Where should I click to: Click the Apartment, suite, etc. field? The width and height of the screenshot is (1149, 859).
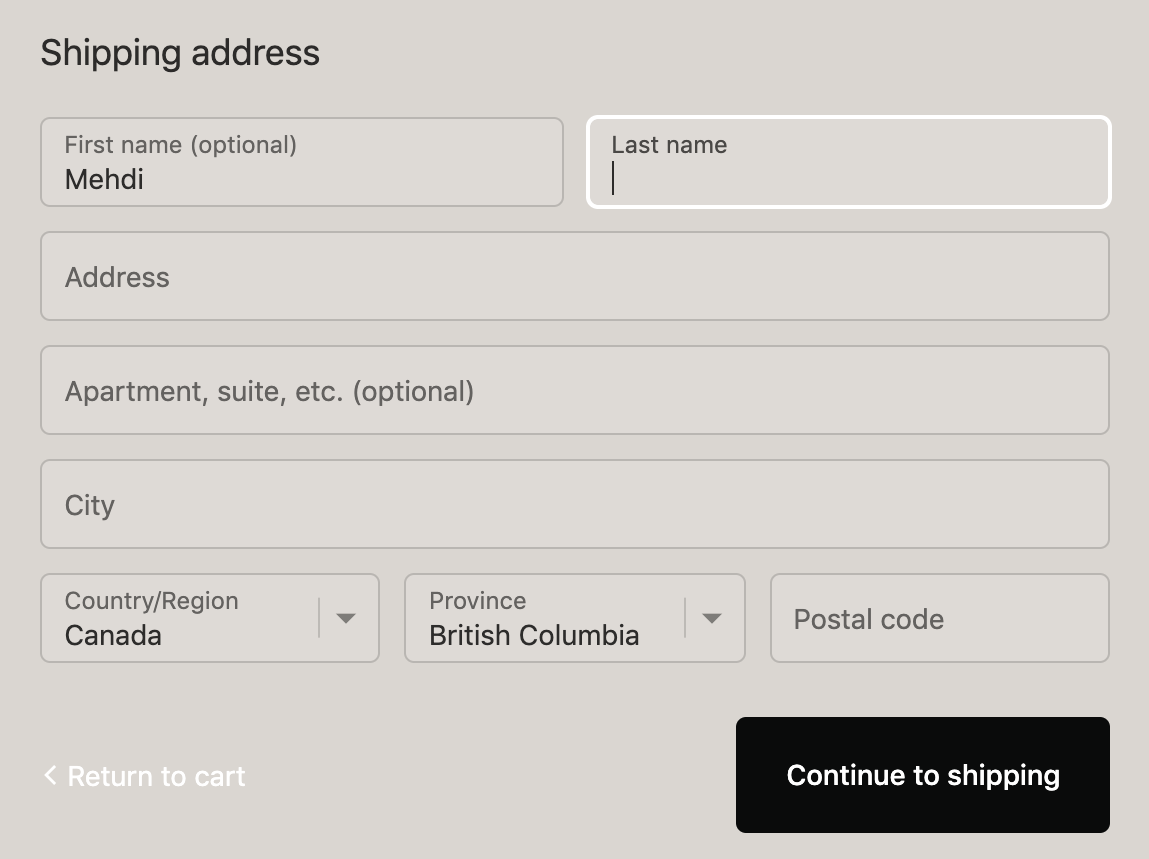click(575, 390)
